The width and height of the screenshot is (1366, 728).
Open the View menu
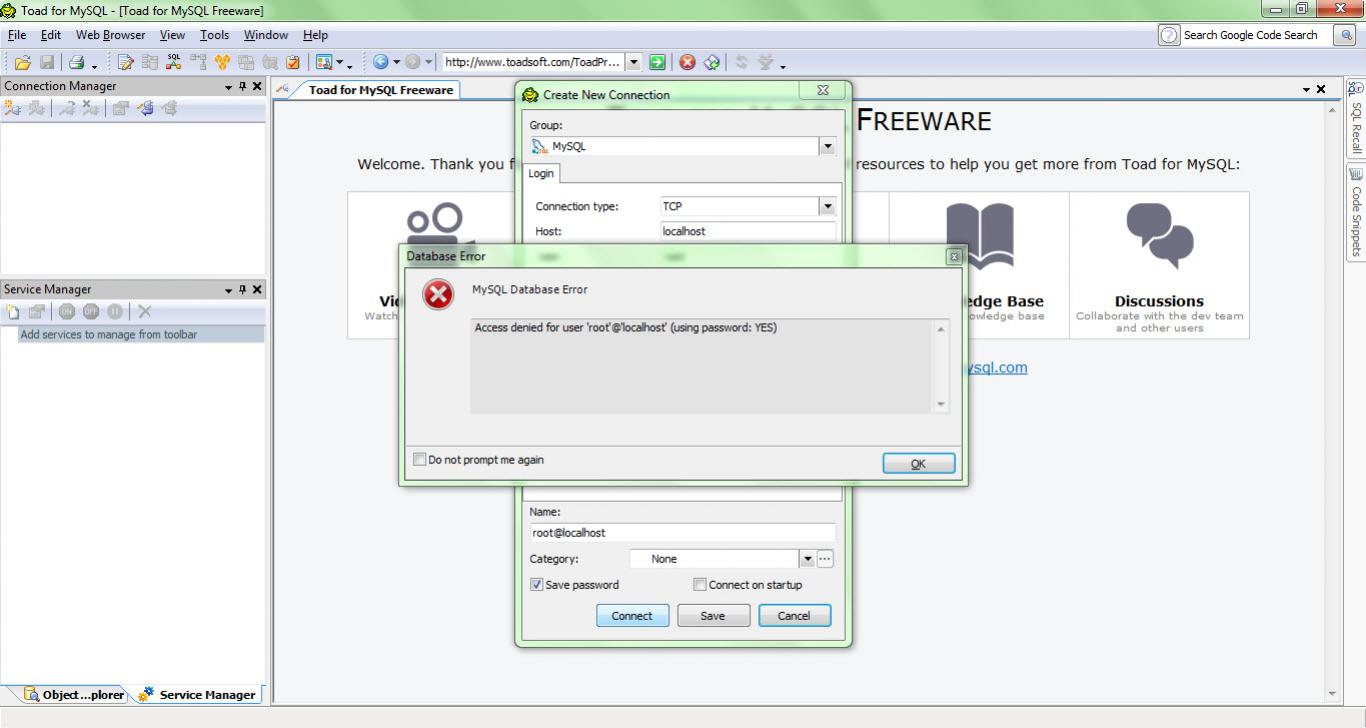coord(172,35)
